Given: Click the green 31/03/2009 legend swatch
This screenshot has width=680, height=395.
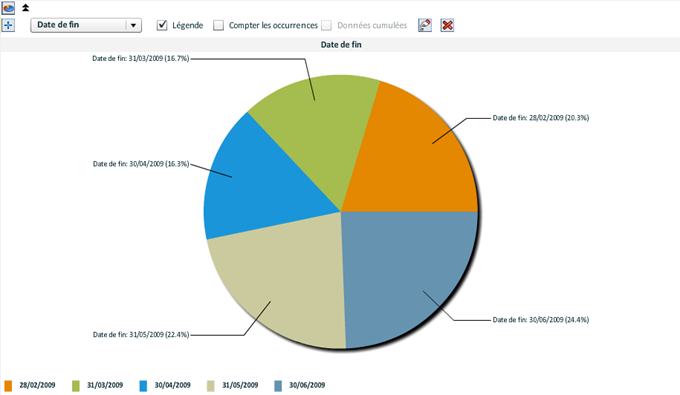Looking at the screenshot, I should [75, 385].
